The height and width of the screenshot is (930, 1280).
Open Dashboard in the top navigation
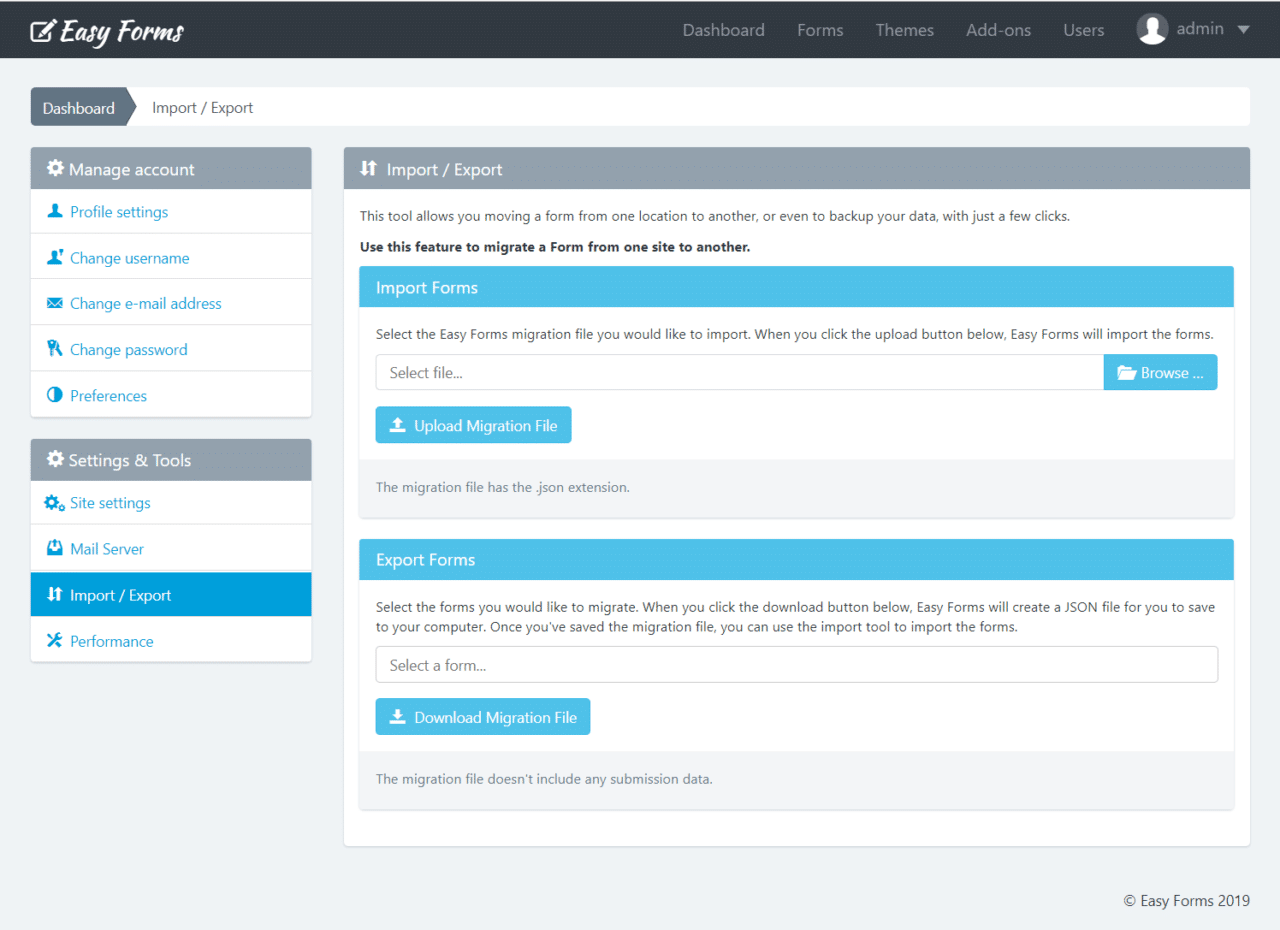[724, 30]
